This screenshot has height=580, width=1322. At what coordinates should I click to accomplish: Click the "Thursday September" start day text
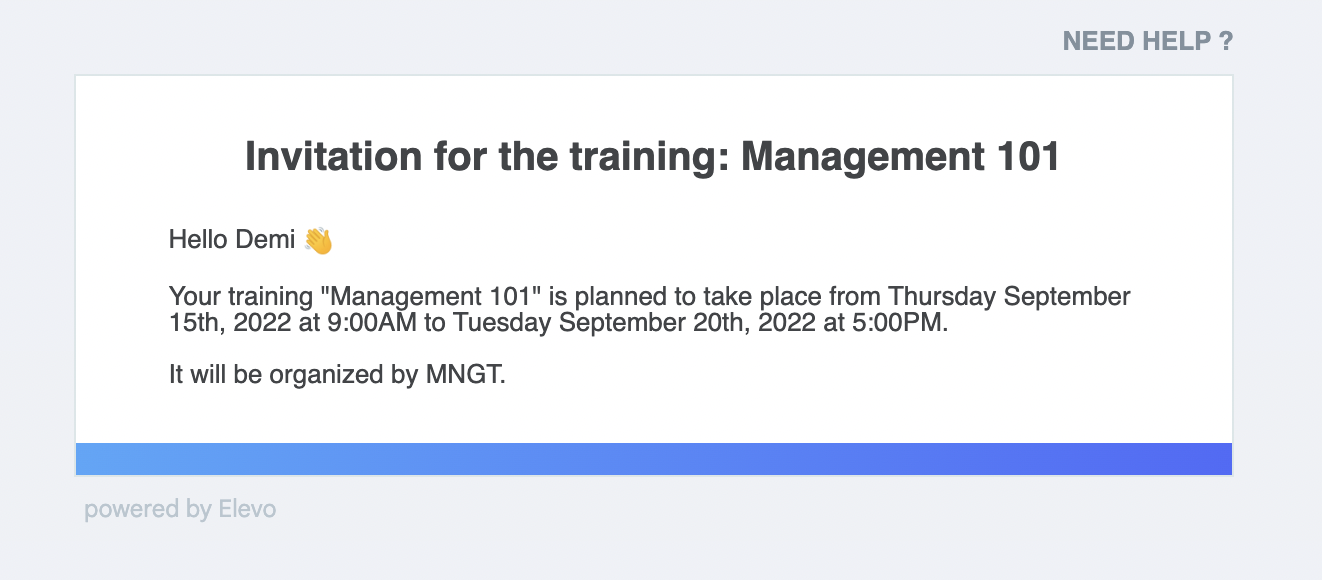click(1010, 297)
